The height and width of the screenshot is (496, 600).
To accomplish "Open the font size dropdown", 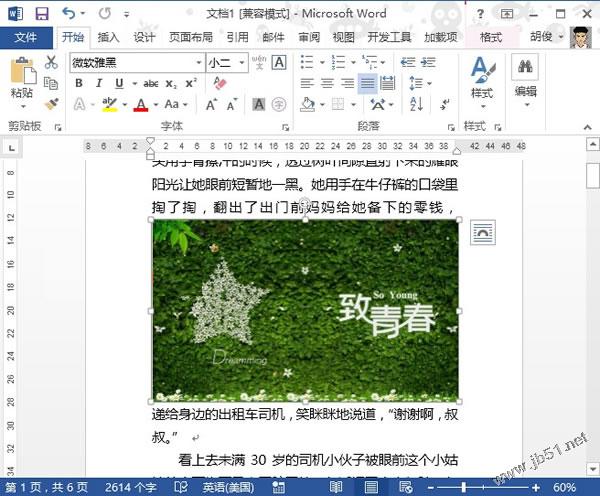I will 242,62.
